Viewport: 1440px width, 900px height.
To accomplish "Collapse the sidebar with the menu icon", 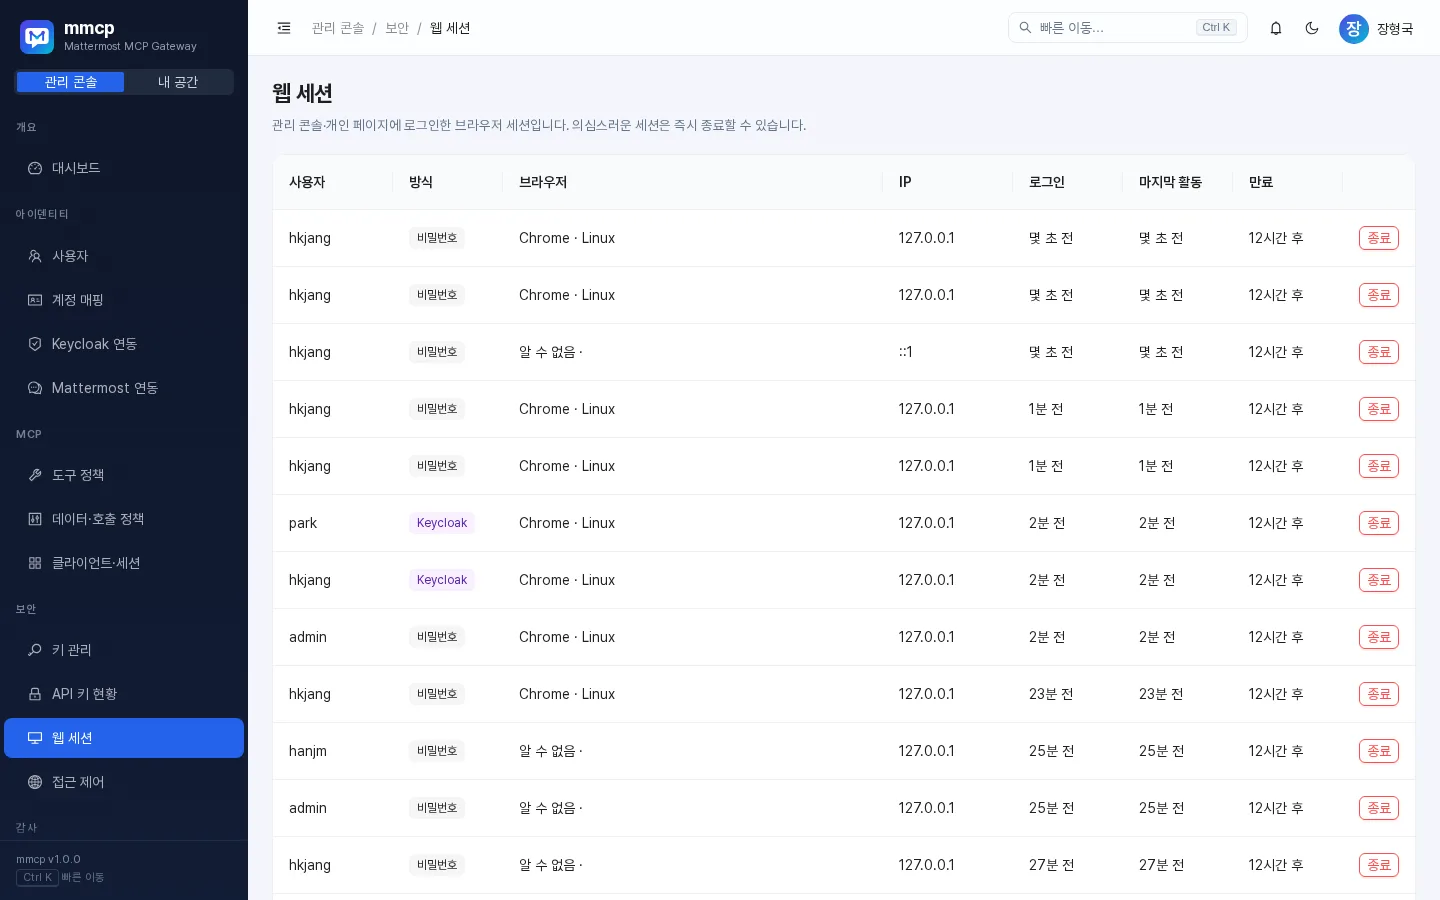I will 284,28.
